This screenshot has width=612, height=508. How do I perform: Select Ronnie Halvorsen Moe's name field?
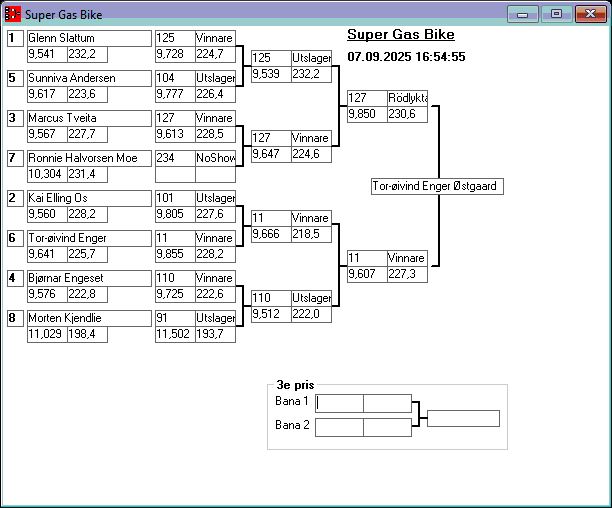pyautogui.click(x=88, y=158)
